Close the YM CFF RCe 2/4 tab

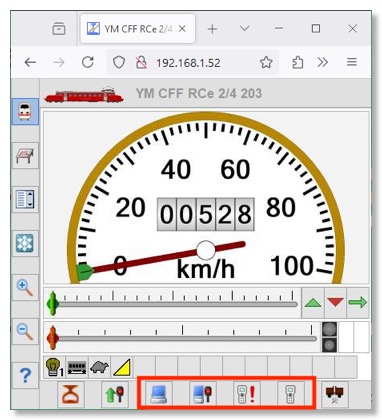pos(182,29)
